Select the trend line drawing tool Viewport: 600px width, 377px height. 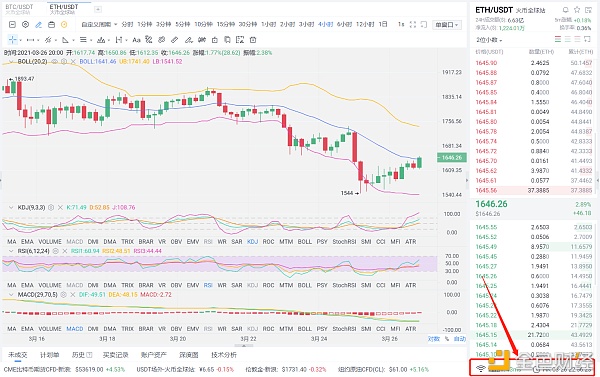pos(31,40)
